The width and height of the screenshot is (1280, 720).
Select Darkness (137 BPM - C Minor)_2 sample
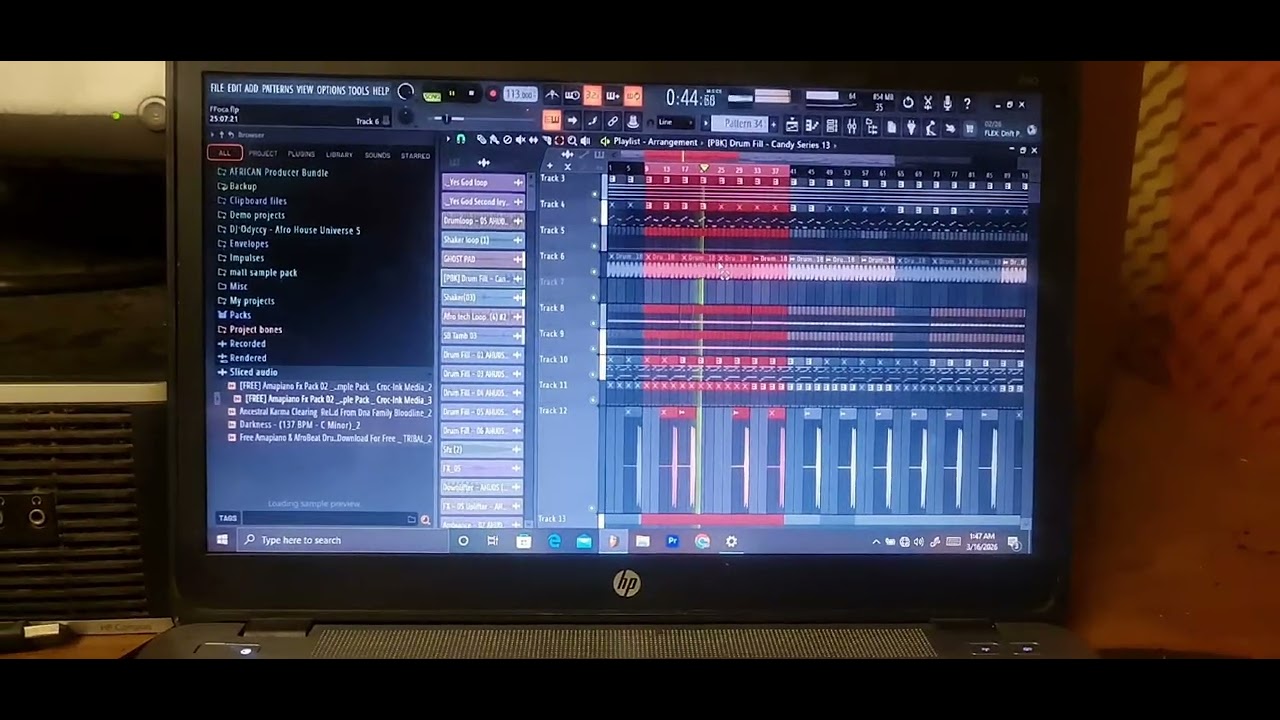(x=295, y=425)
